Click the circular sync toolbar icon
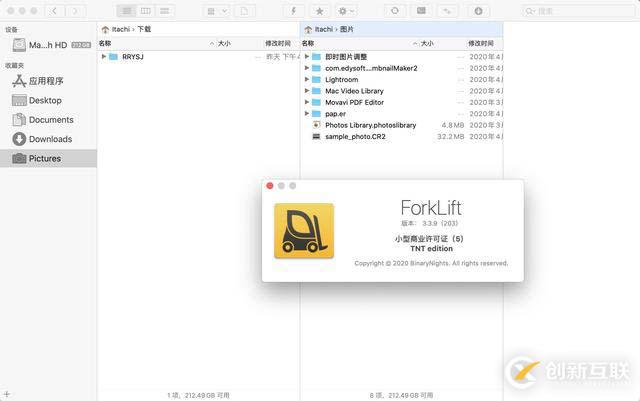 point(395,11)
